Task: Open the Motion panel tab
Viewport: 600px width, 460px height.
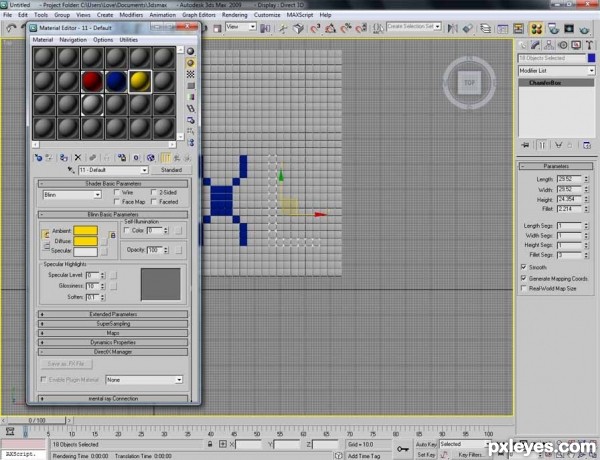Action: point(562,45)
